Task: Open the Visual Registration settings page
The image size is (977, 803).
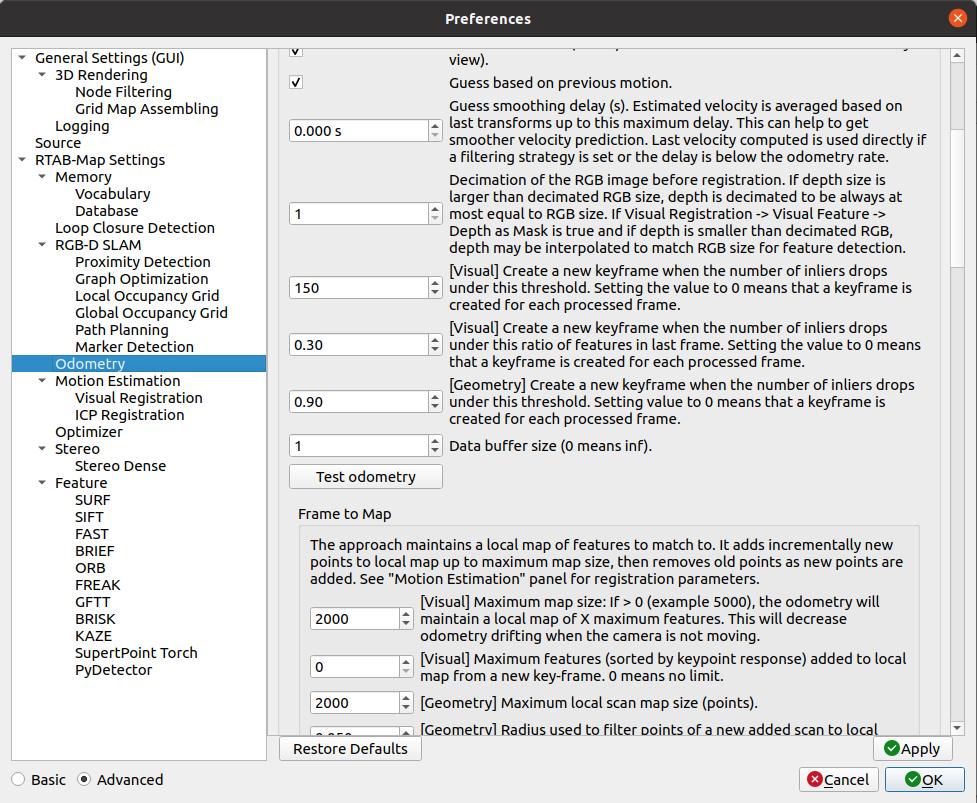Action: click(138, 398)
